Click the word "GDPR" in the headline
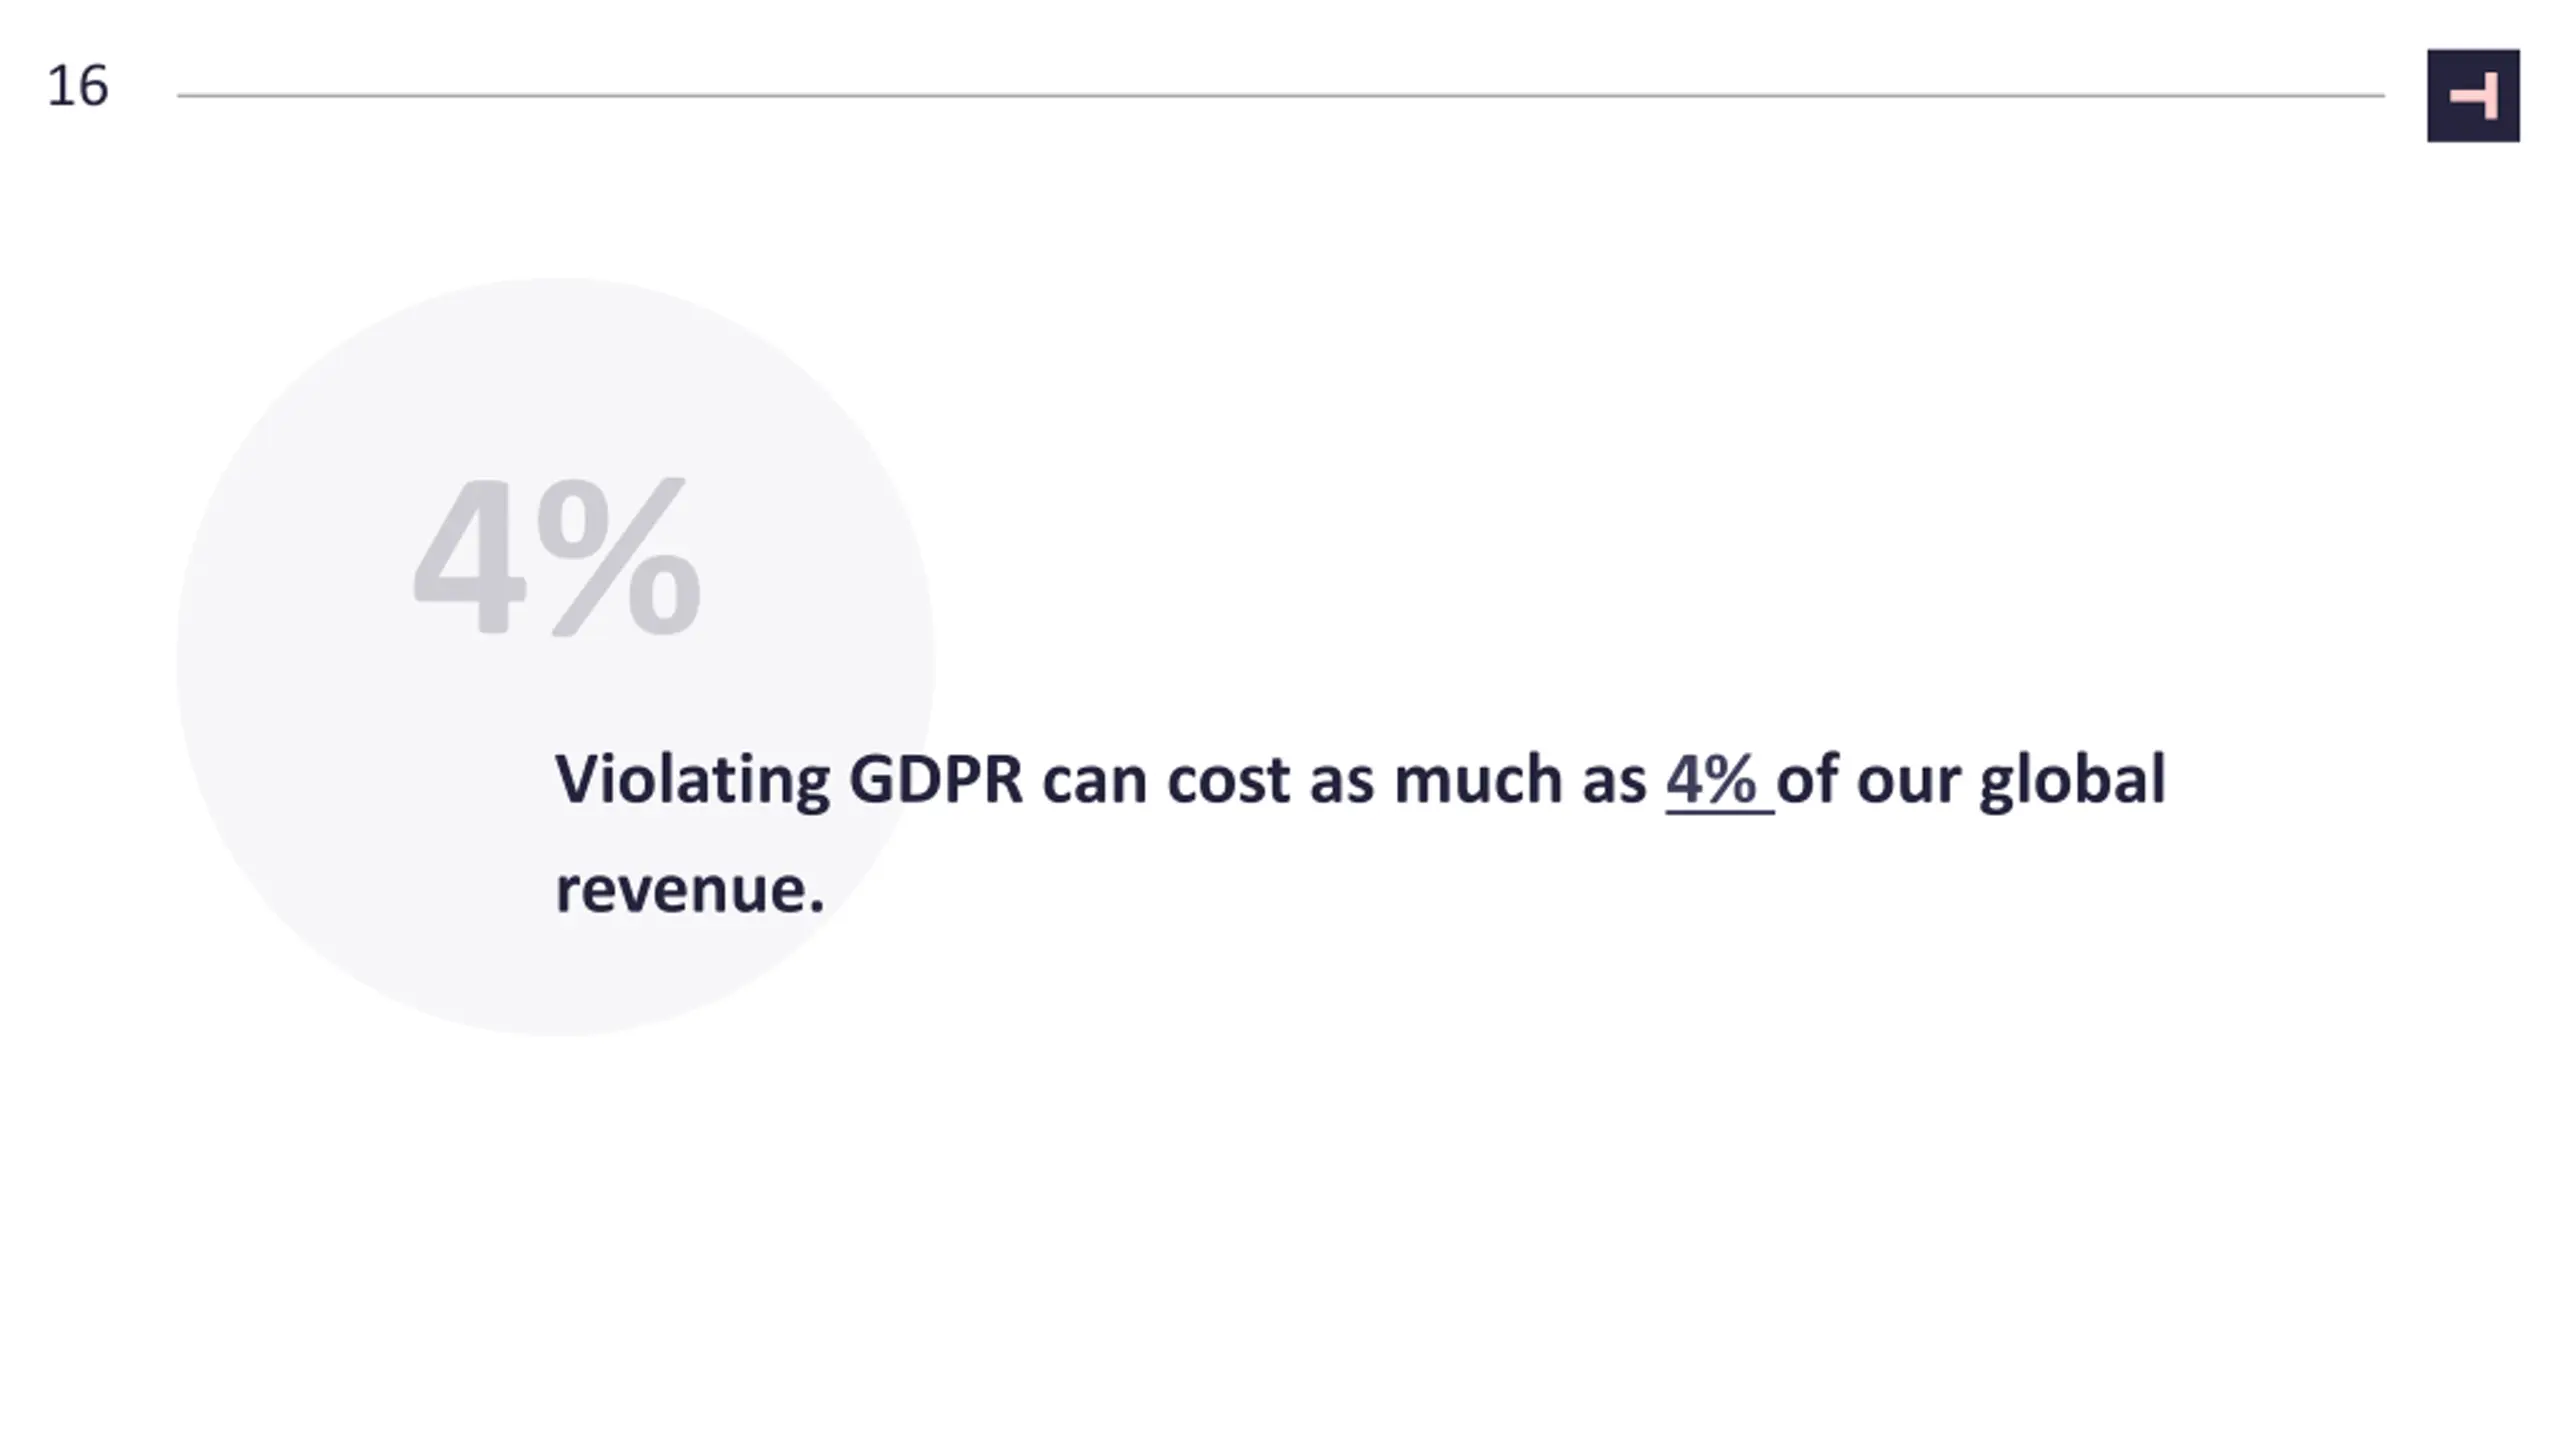2560x1440 pixels. coord(936,780)
